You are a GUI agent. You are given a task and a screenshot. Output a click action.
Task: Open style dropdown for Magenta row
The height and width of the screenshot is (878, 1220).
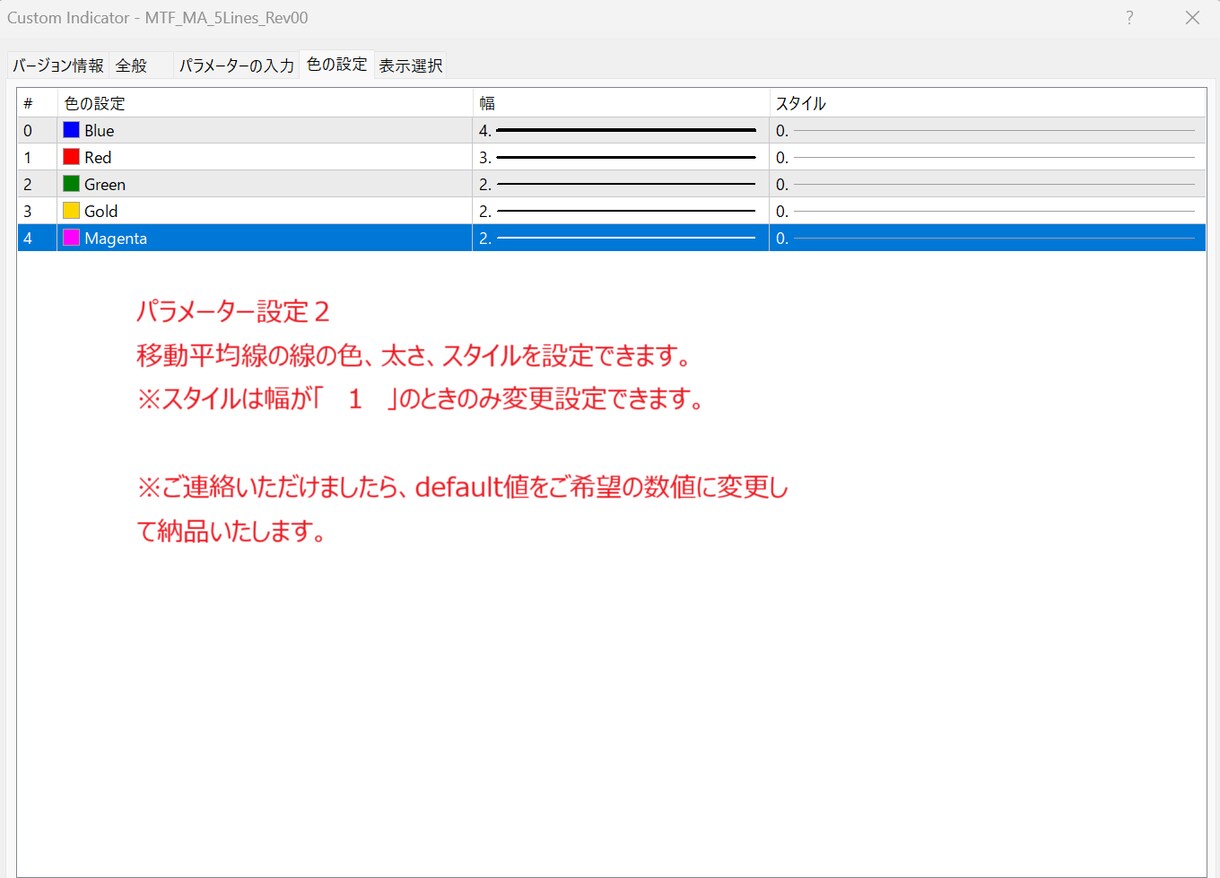tap(987, 238)
